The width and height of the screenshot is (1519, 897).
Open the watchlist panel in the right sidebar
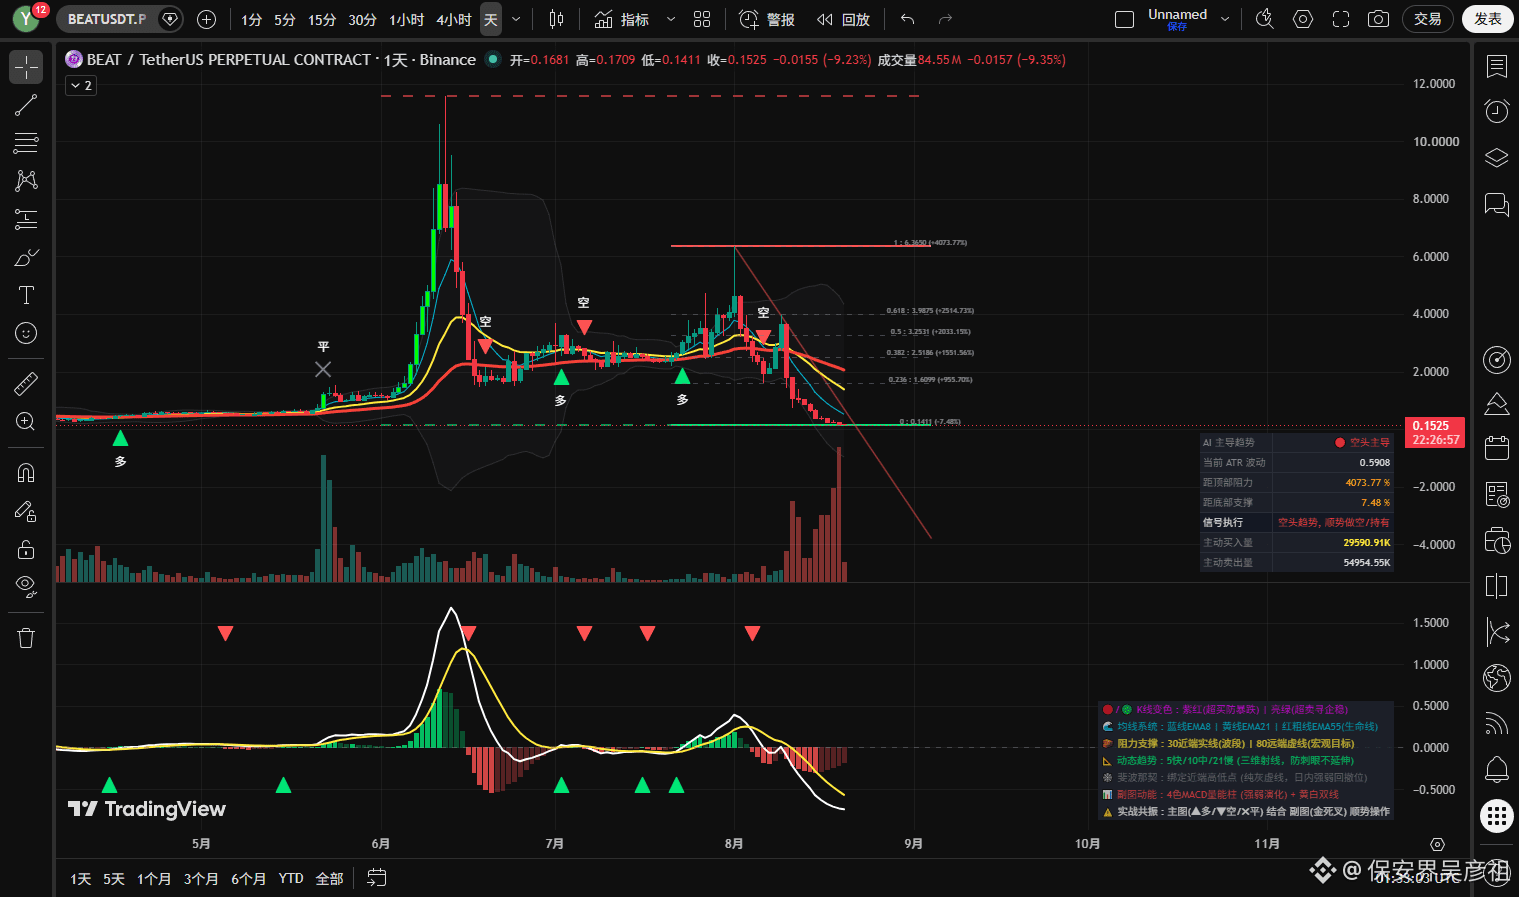1497,67
